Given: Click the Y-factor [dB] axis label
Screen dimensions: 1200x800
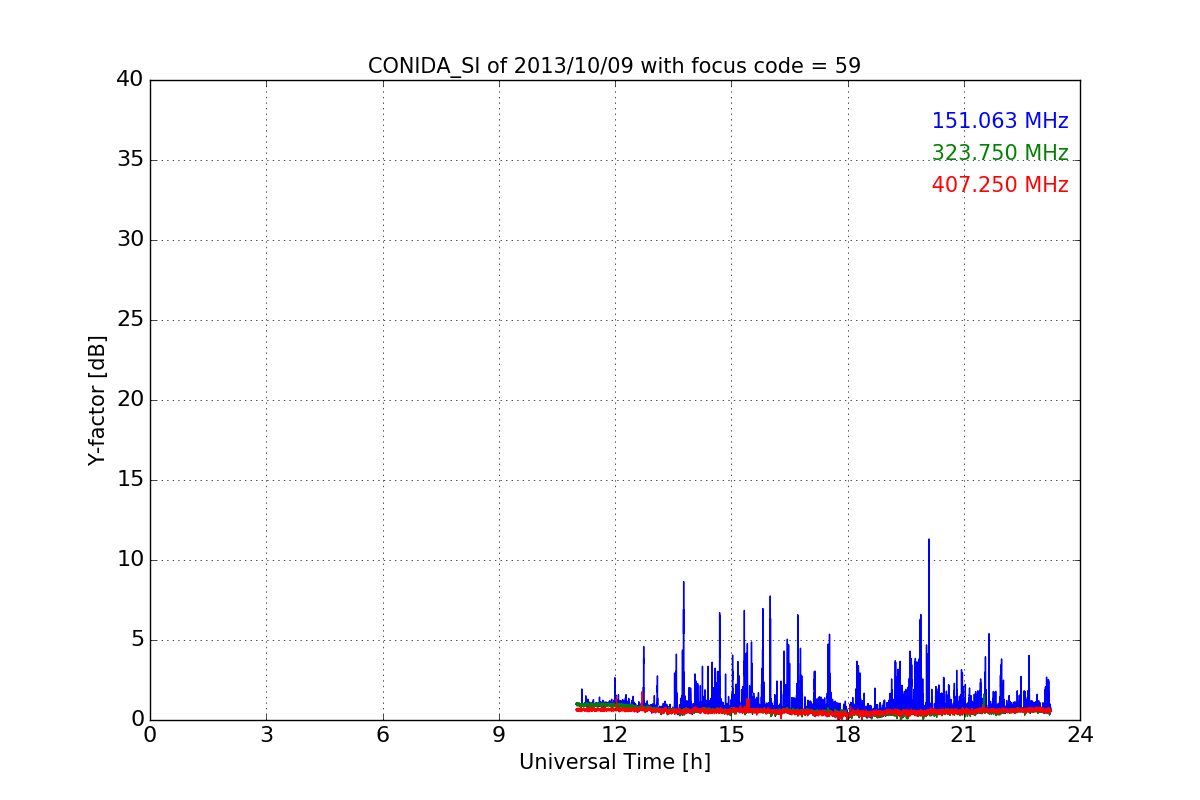Looking at the screenshot, I should pyautogui.click(x=97, y=400).
